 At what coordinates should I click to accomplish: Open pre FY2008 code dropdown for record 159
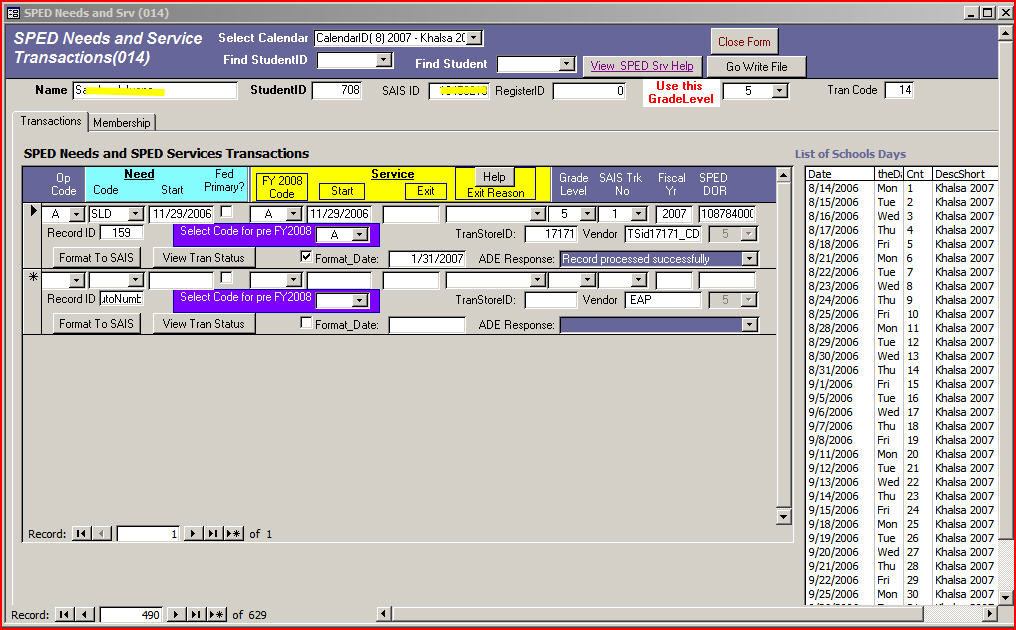tap(360, 235)
